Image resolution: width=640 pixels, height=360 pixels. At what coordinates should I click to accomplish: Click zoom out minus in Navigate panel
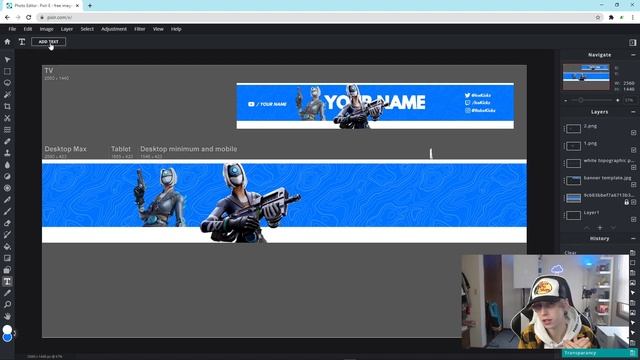click(566, 100)
